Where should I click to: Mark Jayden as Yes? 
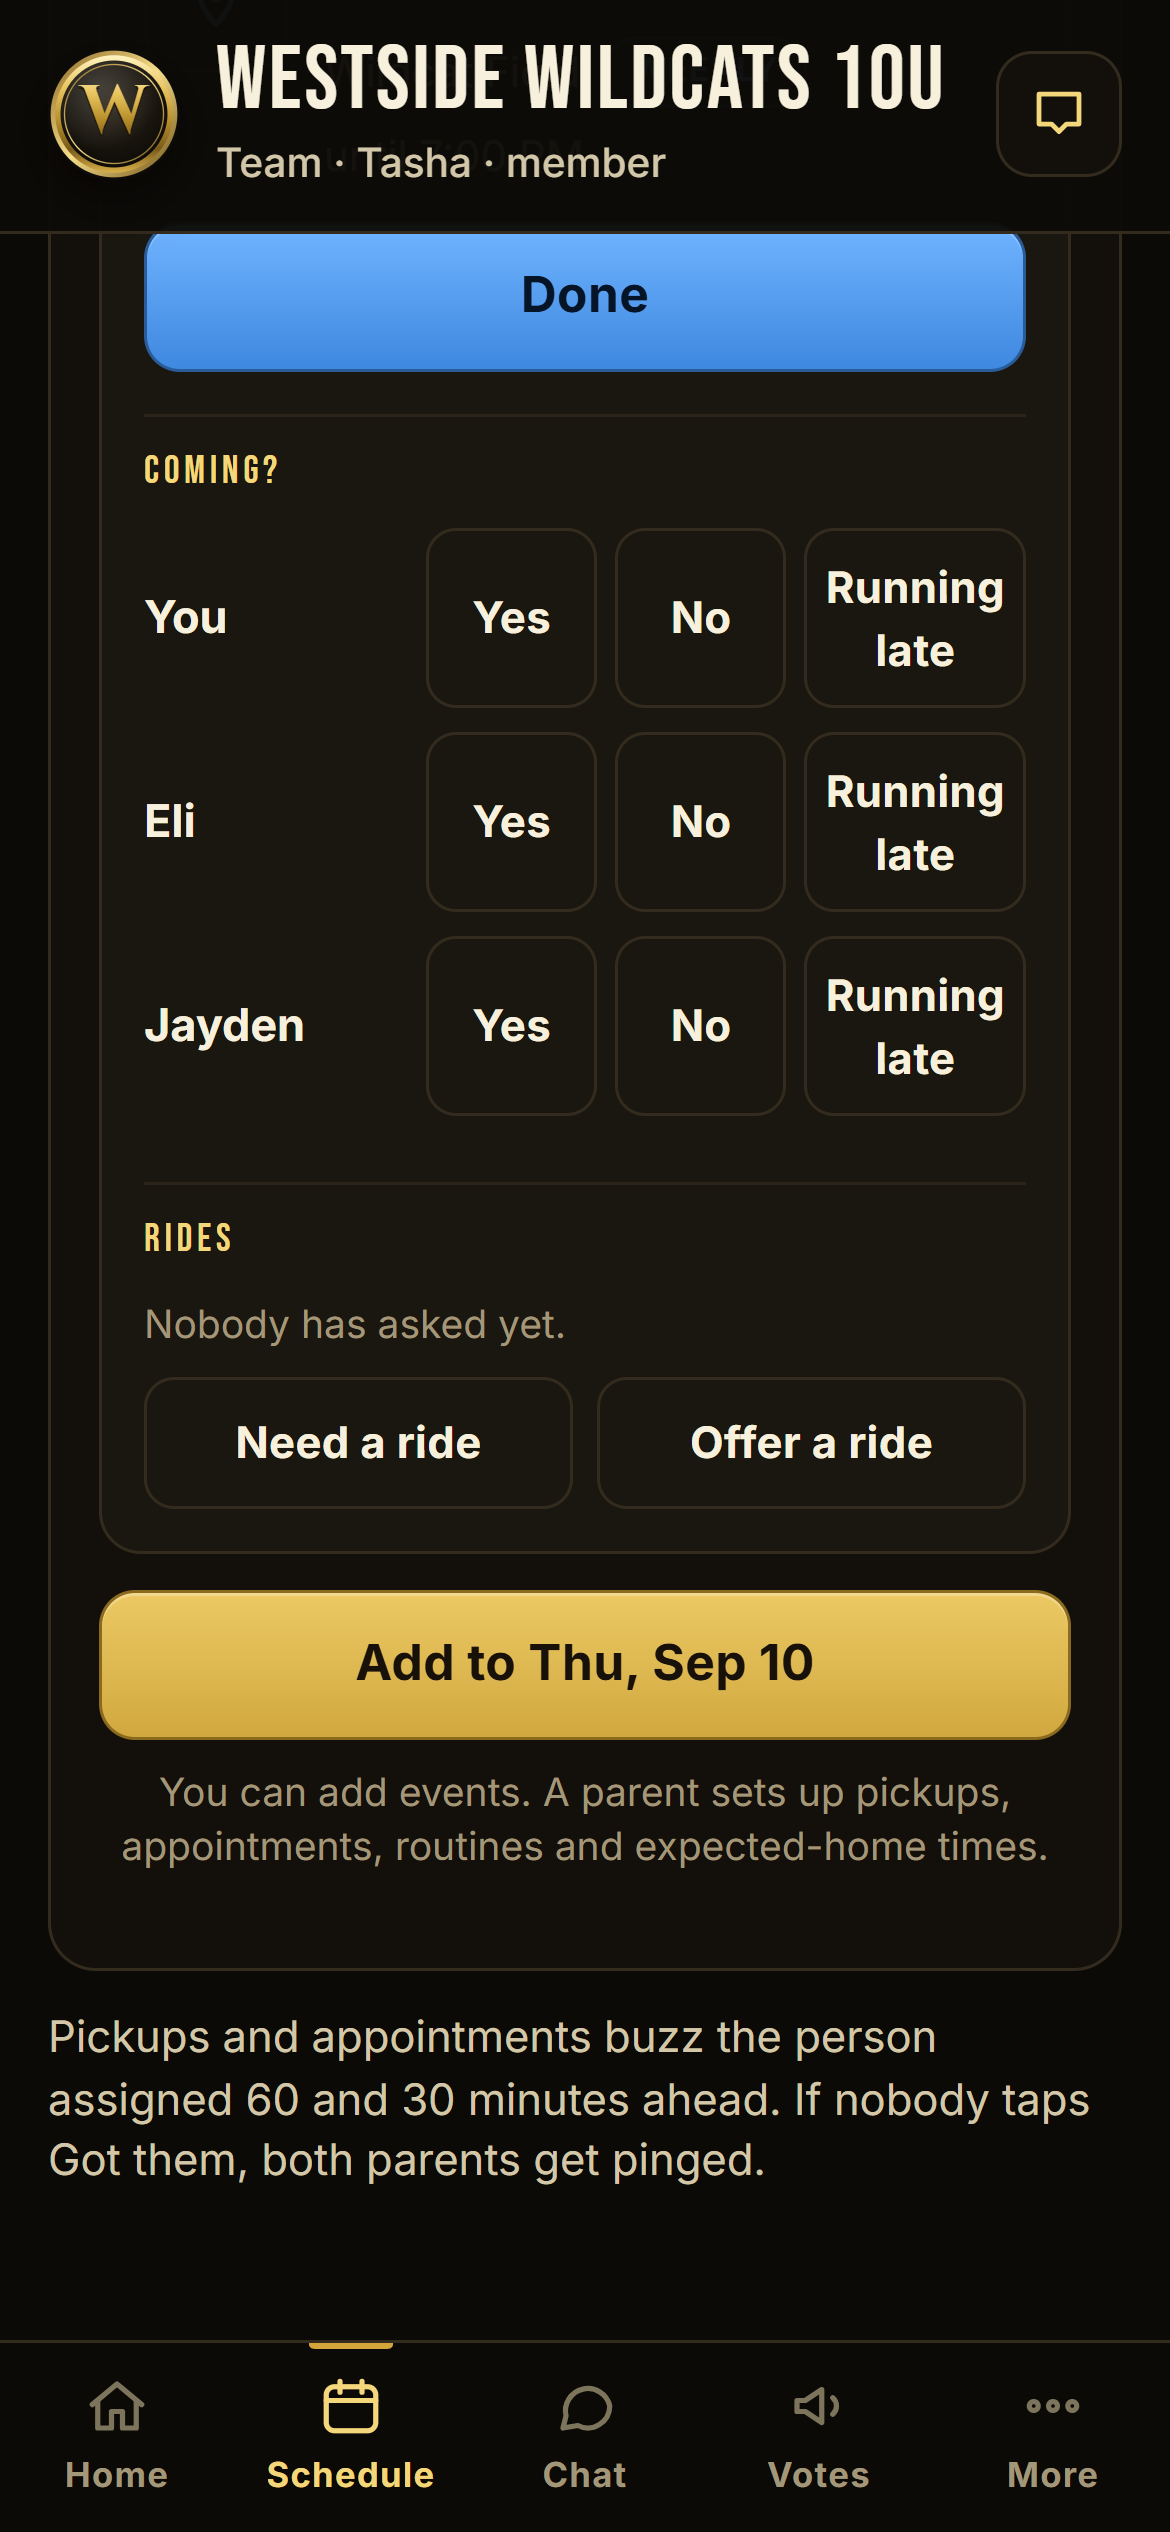(511, 1026)
